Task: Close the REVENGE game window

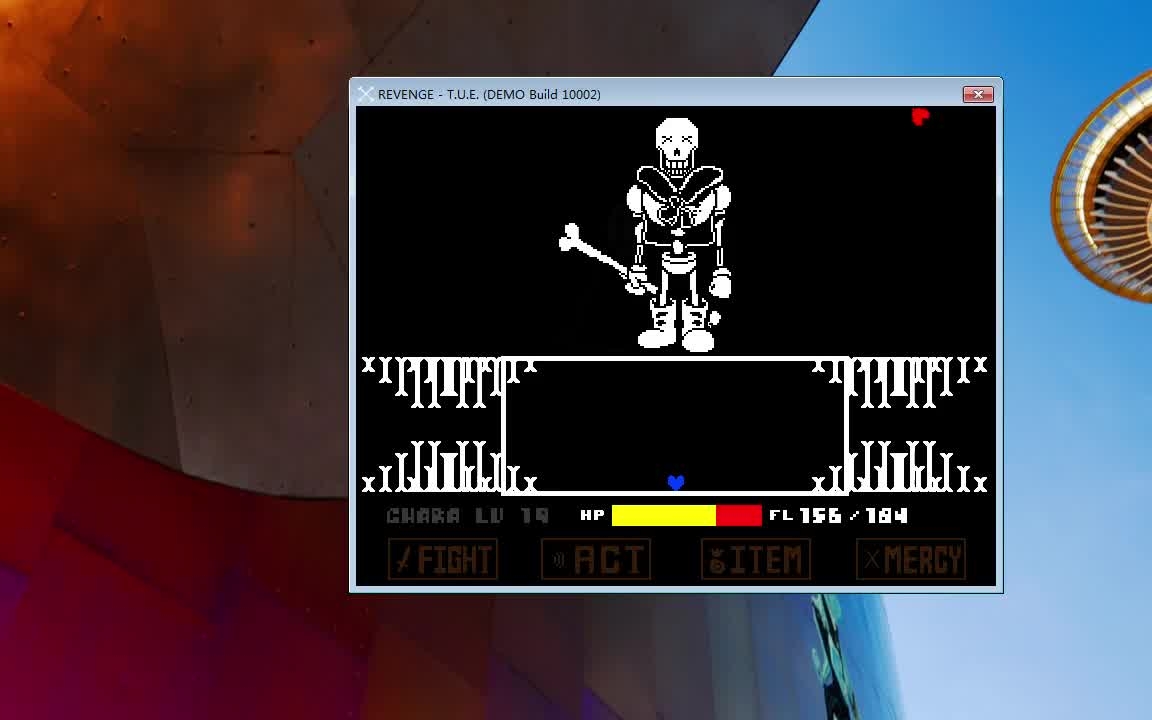Action: point(978,94)
